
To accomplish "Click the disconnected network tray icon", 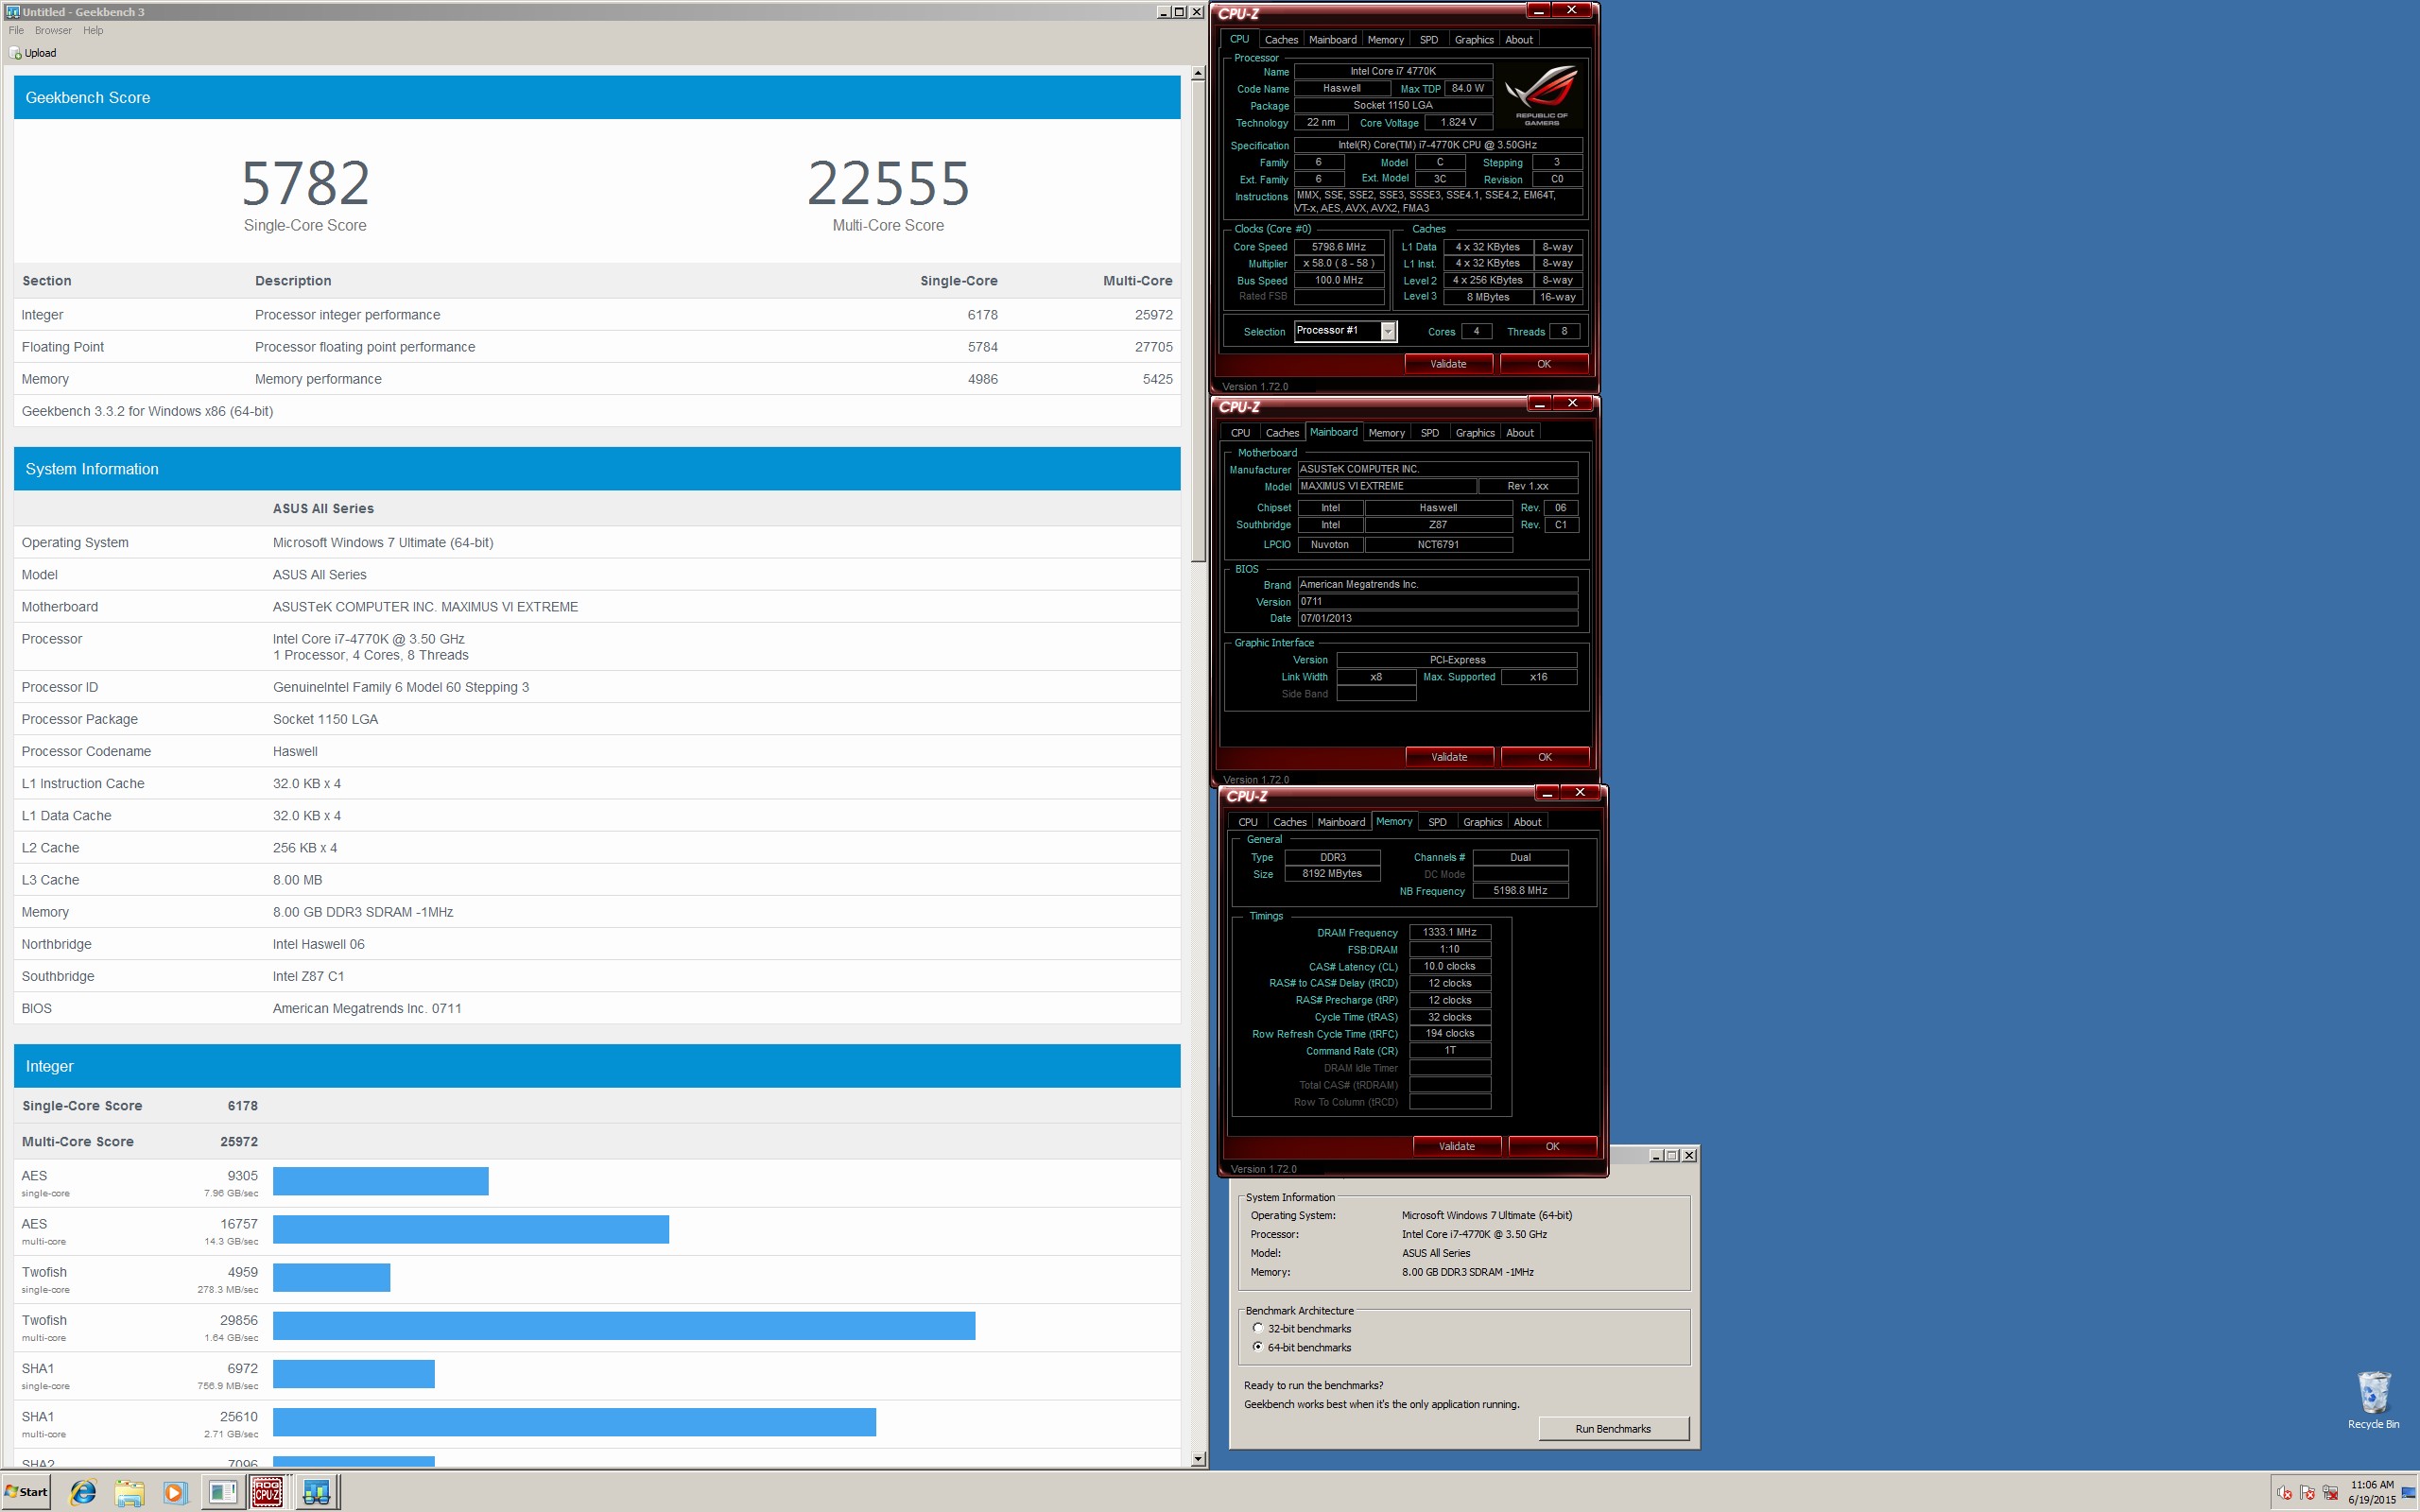I will pyautogui.click(x=2330, y=1493).
